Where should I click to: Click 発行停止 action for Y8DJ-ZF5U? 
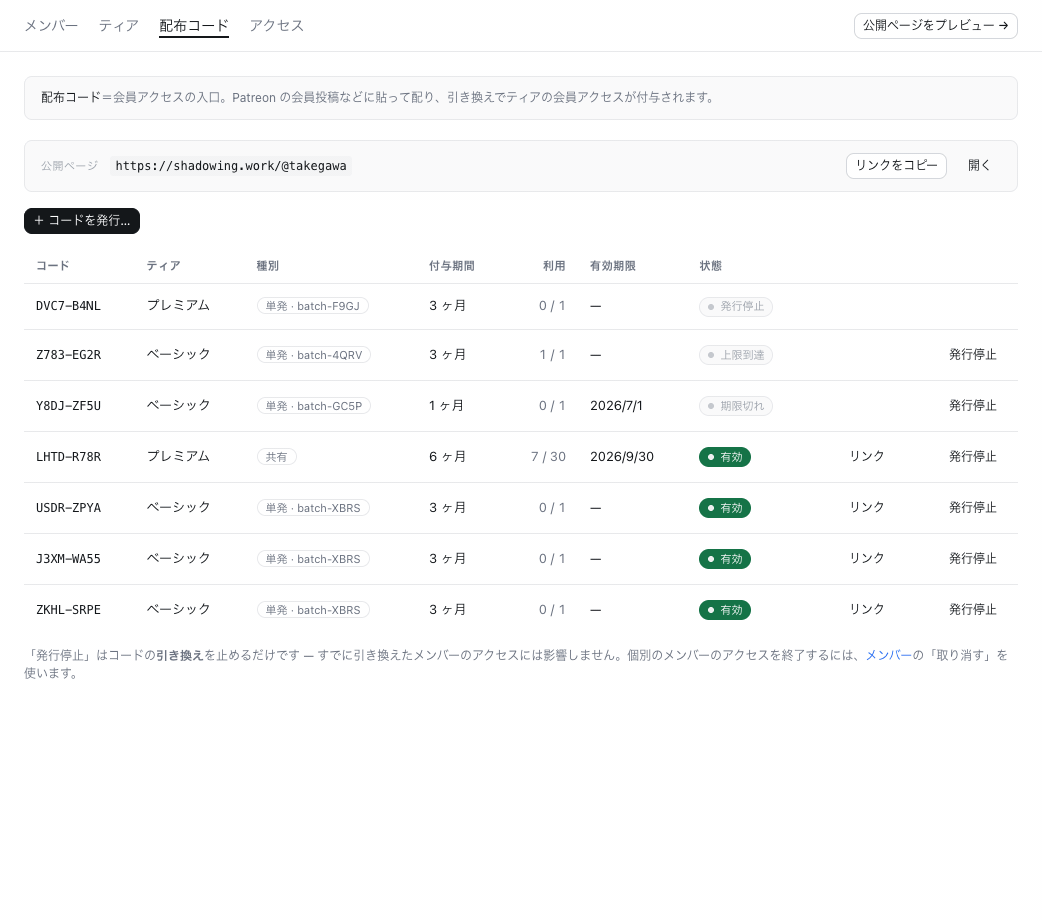pos(972,405)
